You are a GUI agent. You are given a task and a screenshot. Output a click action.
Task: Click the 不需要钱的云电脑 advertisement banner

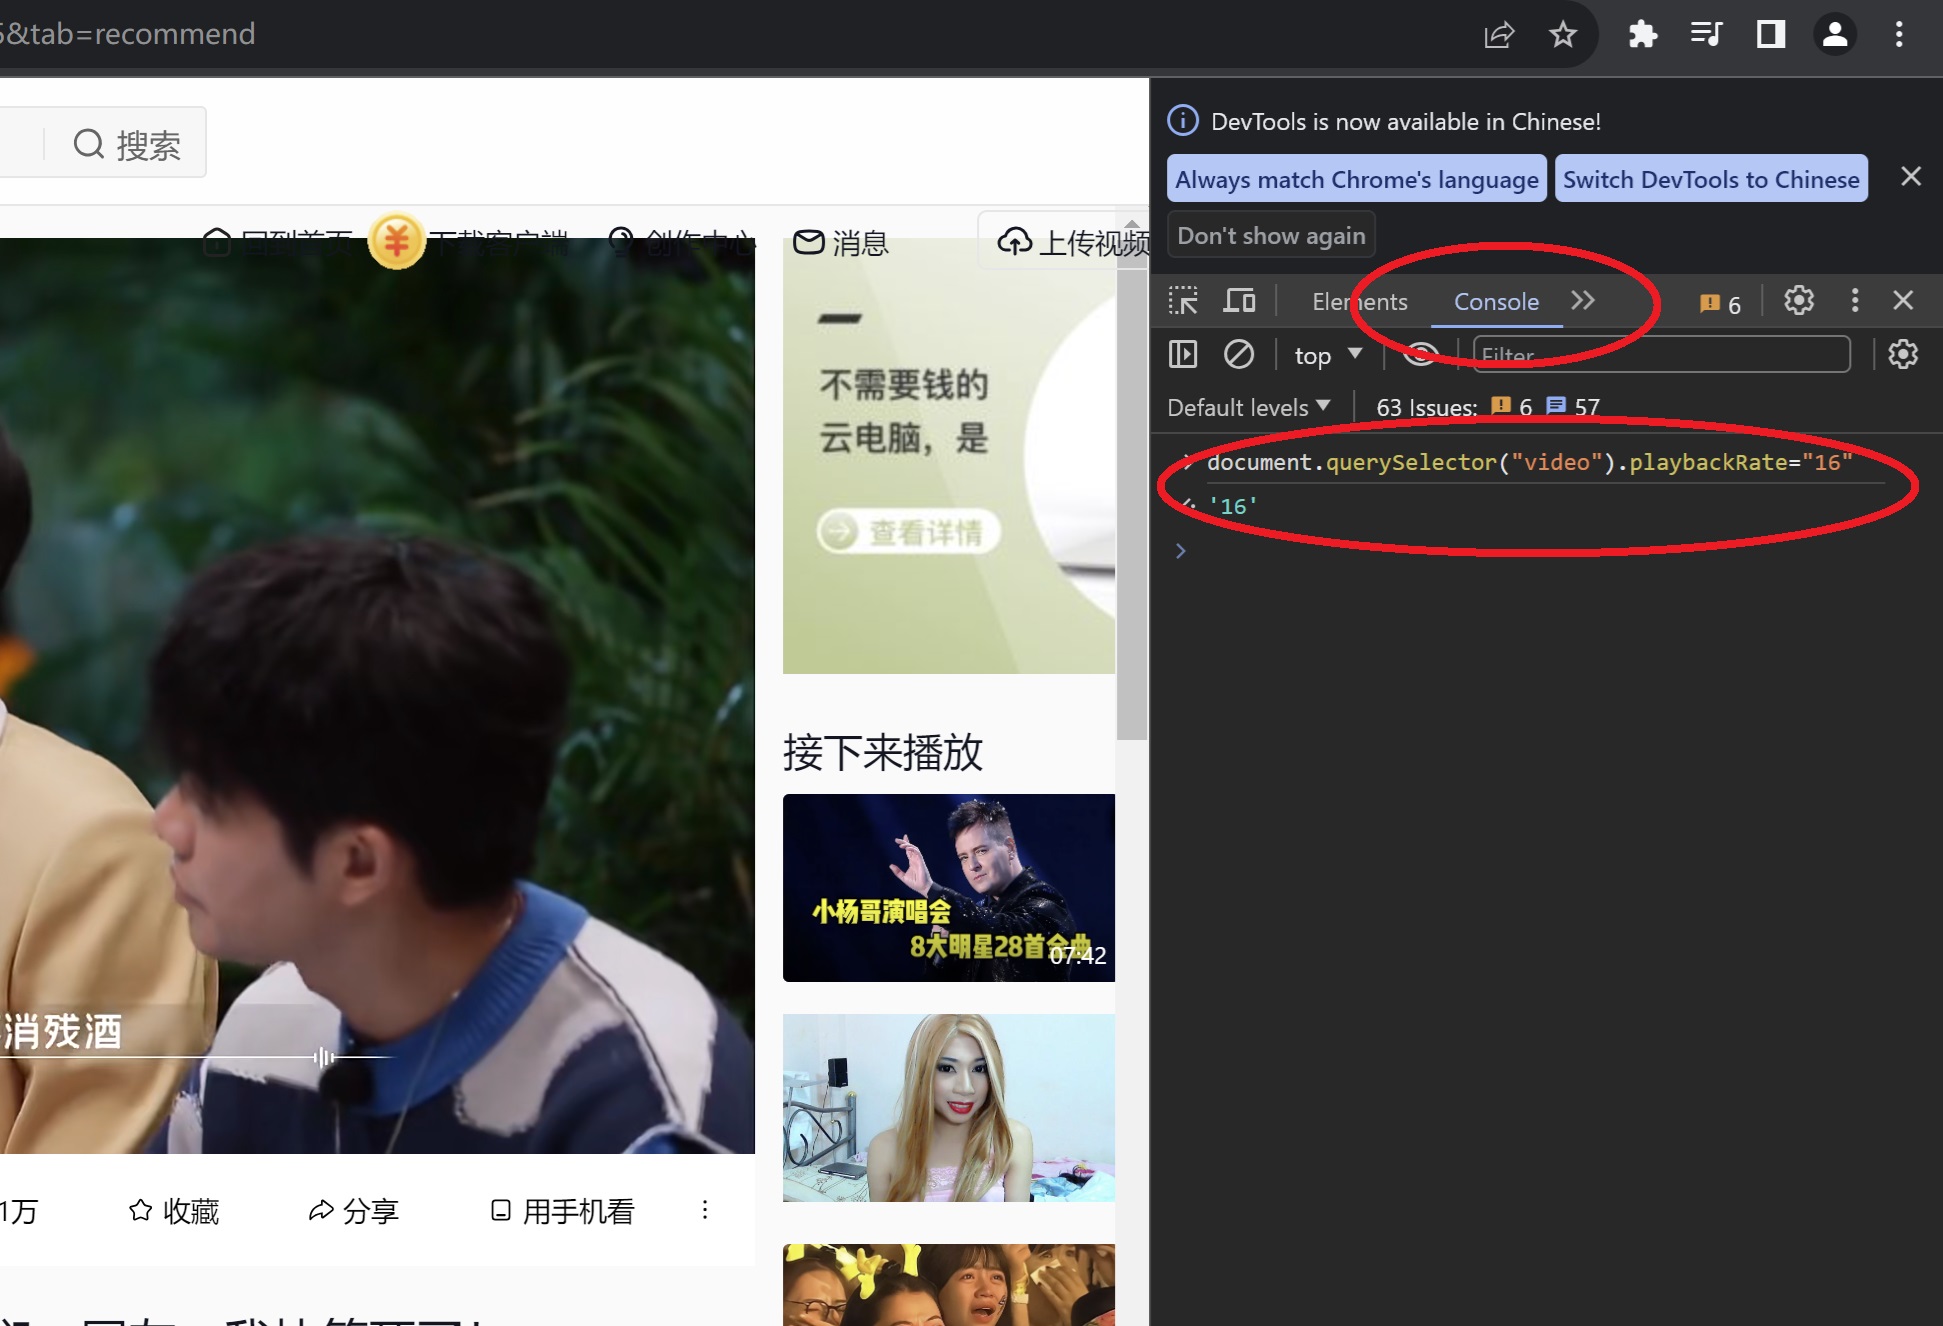[949, 456]
